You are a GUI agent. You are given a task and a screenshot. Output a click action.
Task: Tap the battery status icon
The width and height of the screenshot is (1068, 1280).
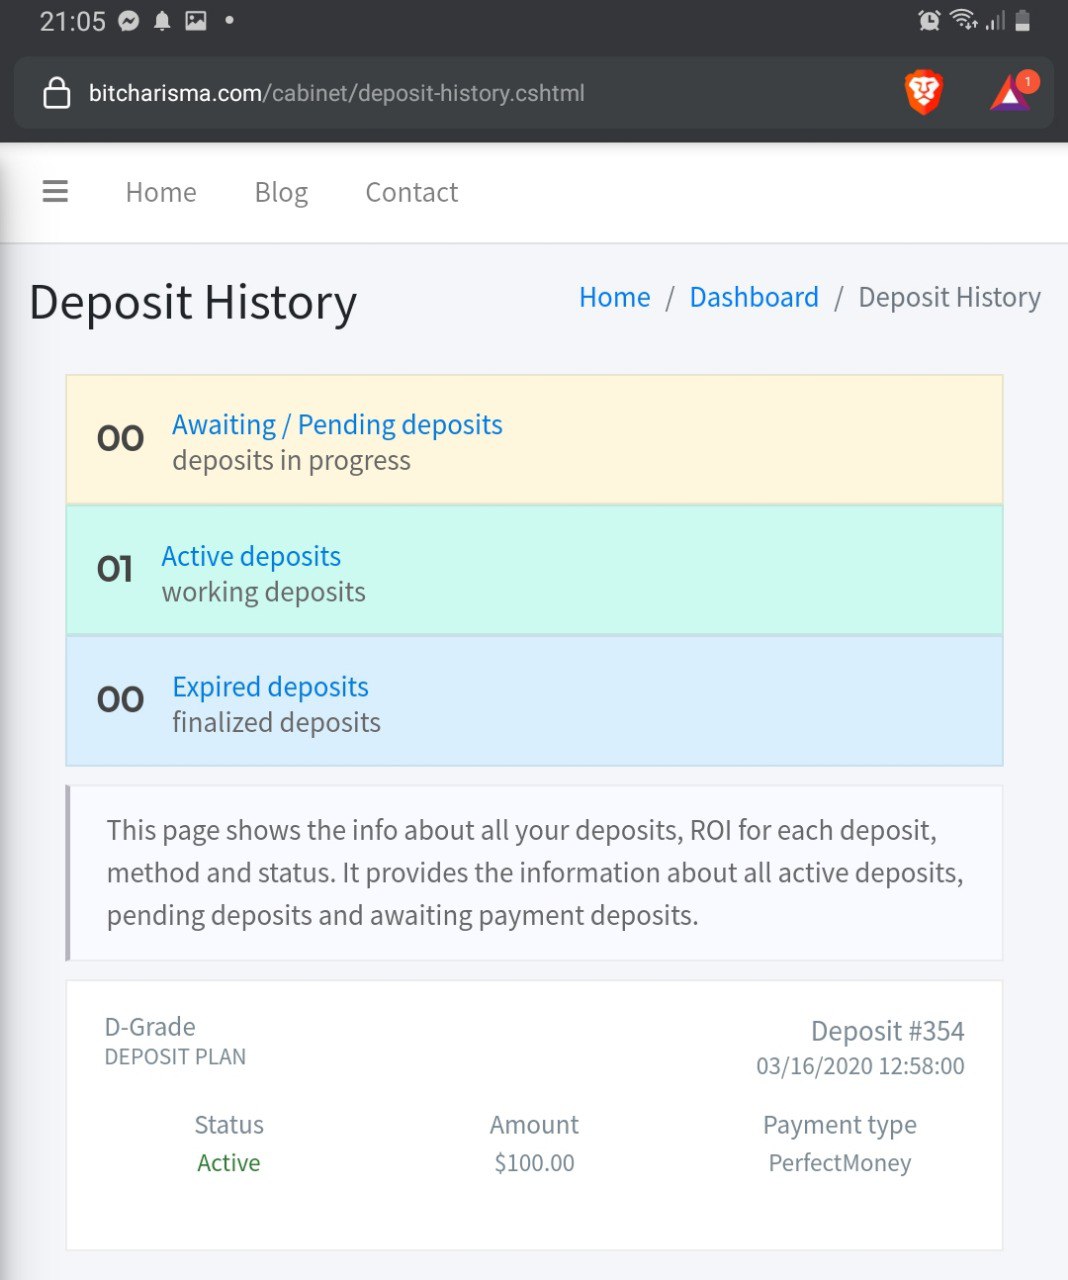tap(1022, 21)
